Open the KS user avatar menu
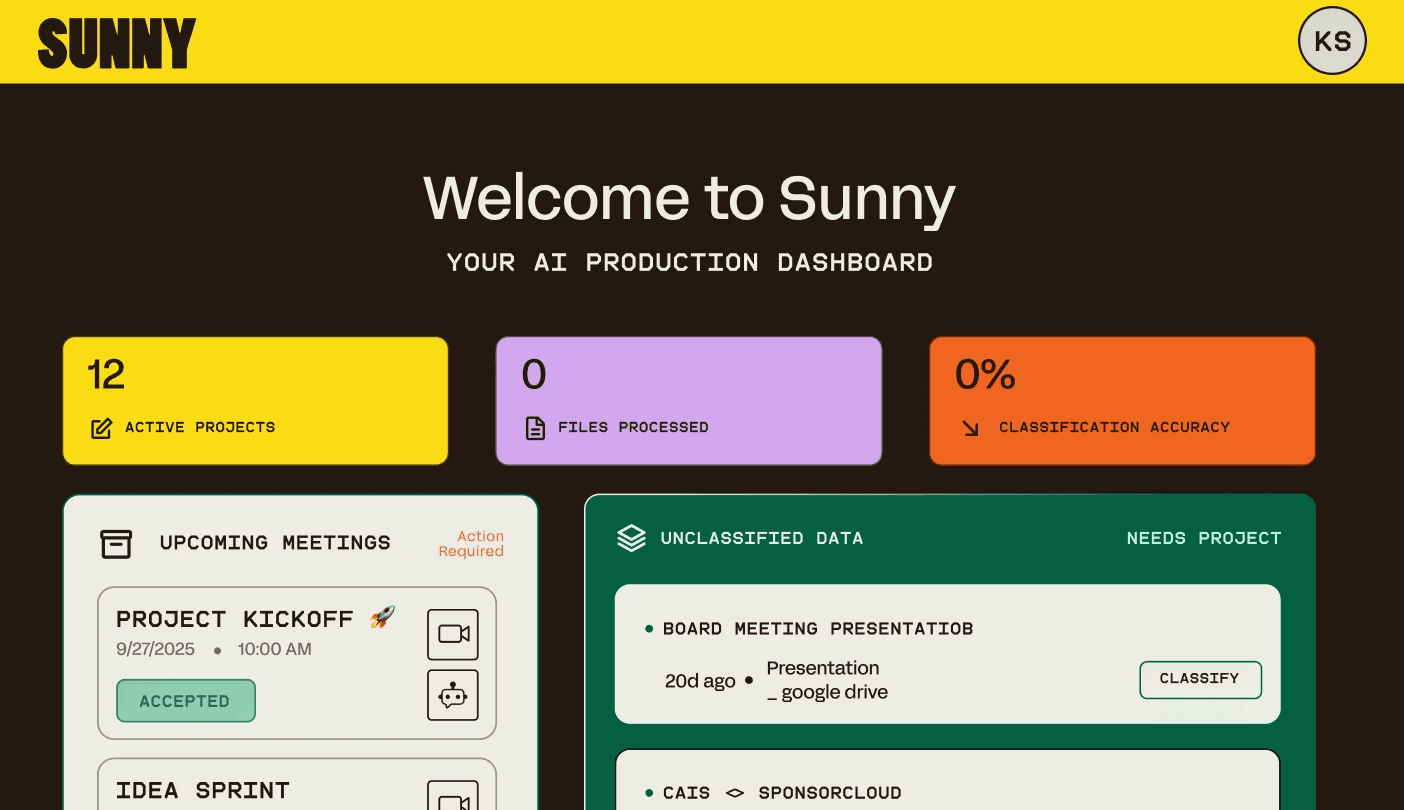 coord(1332,41)
